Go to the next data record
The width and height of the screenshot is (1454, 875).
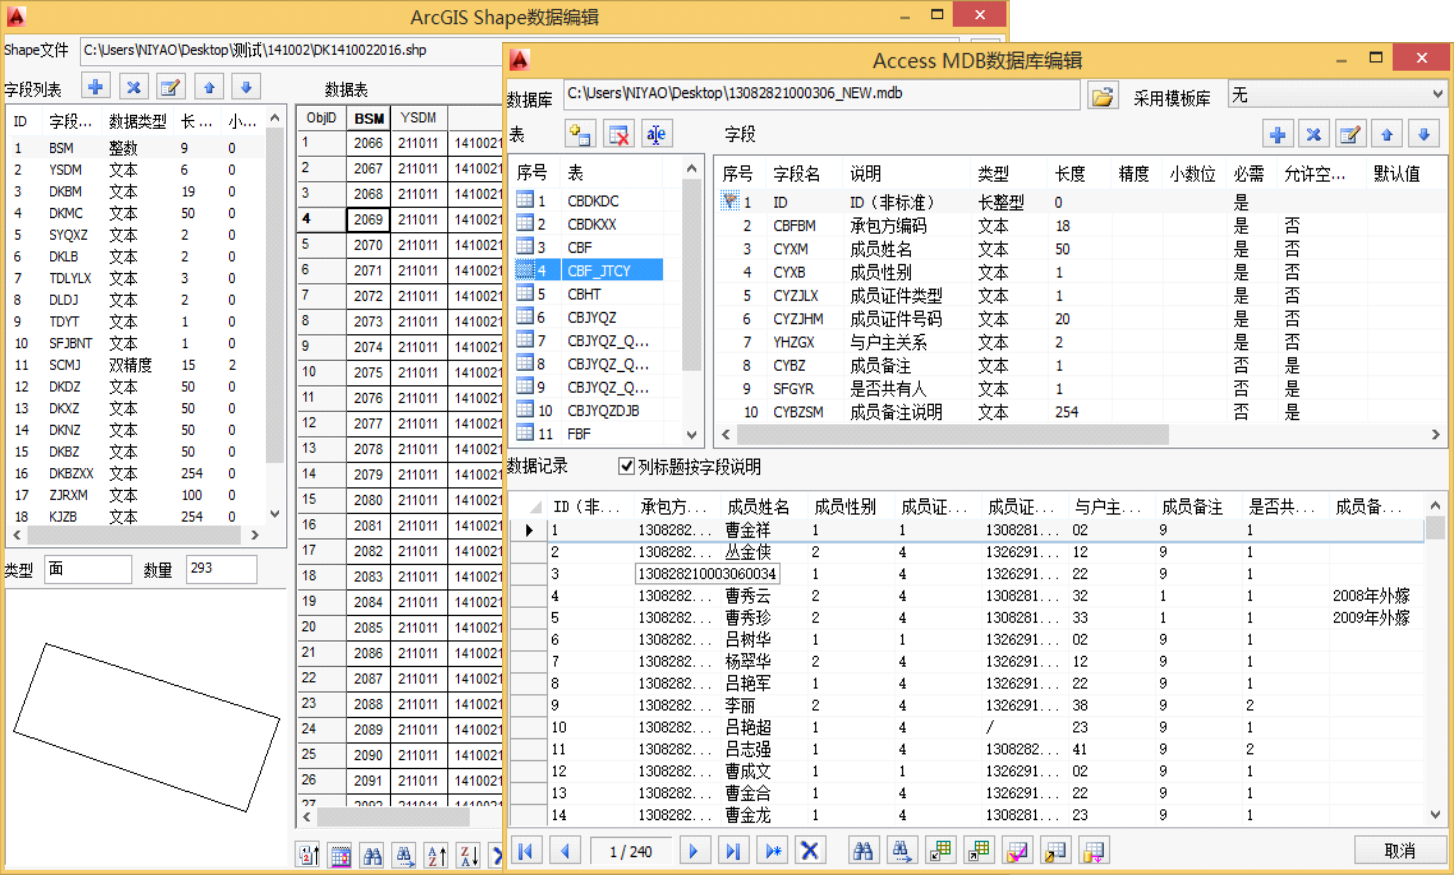(693, 851)
